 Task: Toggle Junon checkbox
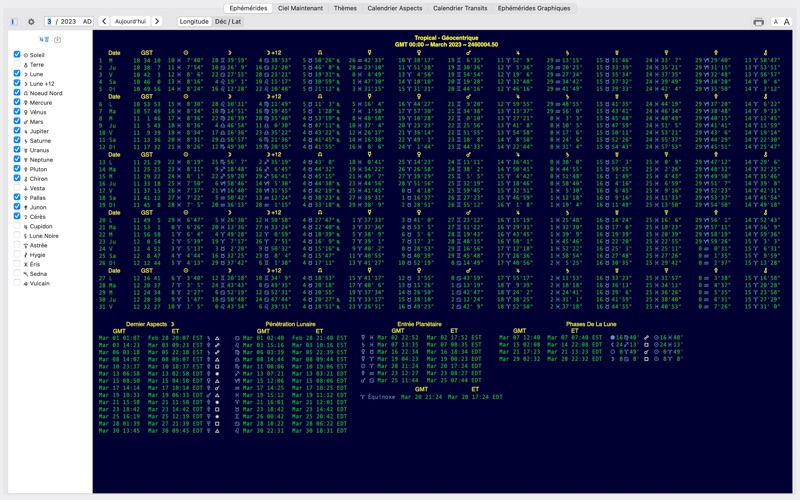point(17,207)
